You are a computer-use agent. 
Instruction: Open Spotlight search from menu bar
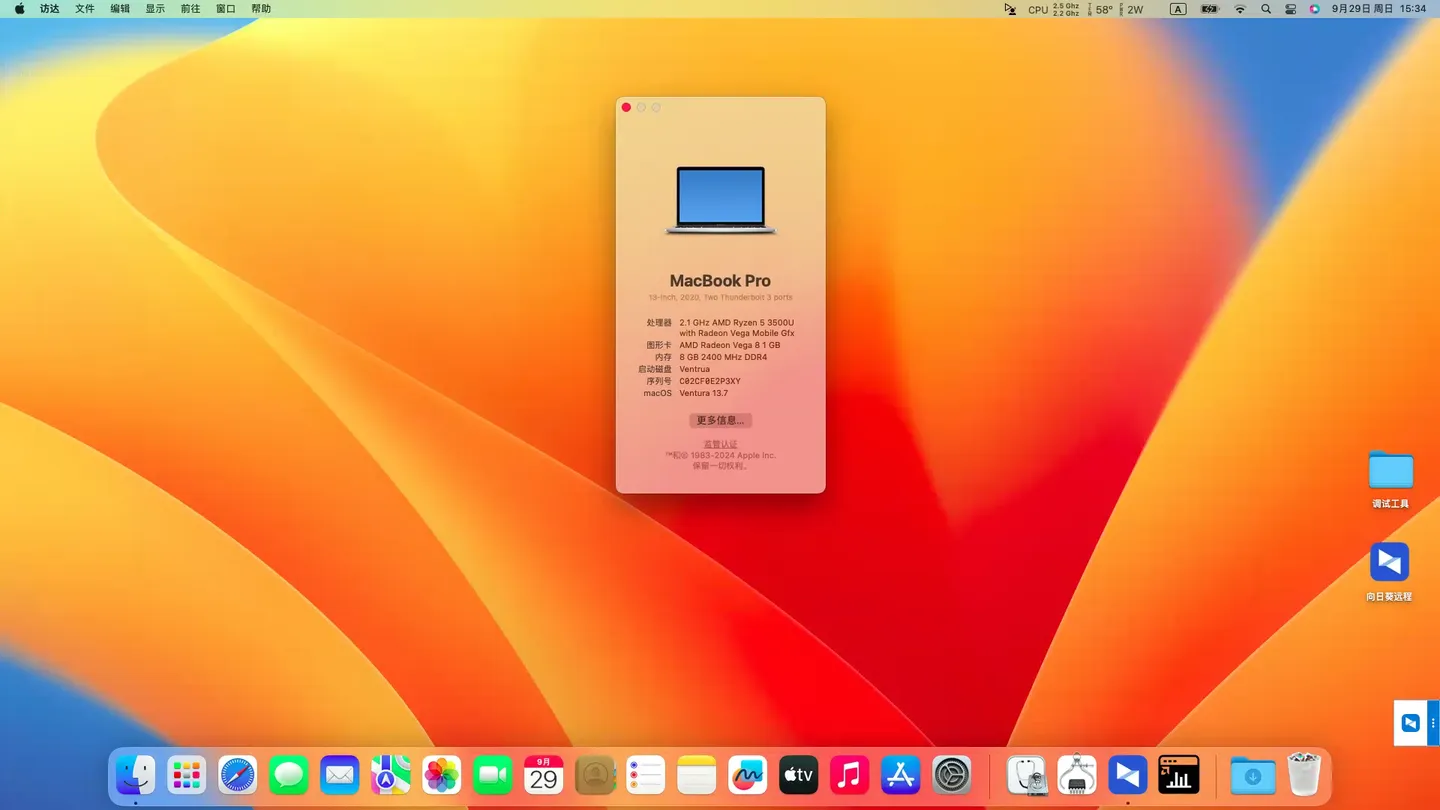point(1265,9)
